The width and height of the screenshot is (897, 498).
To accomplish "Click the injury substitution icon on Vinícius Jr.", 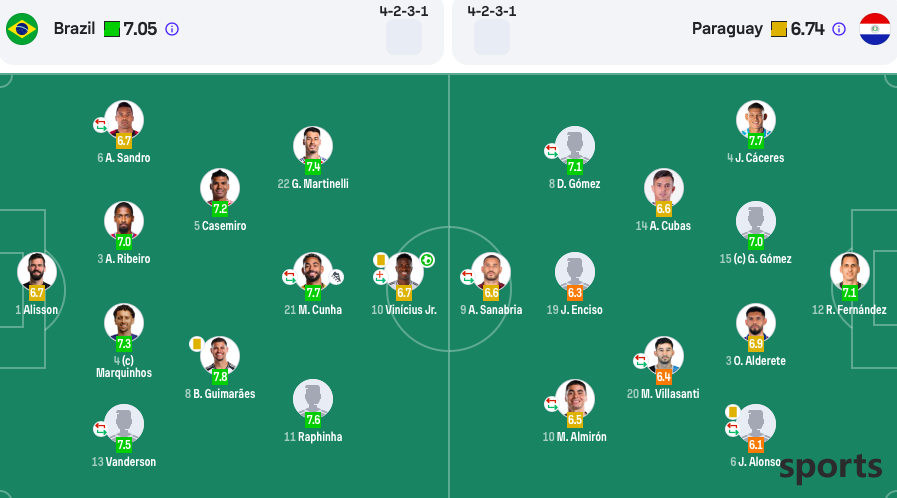I will tap(380, 277).
